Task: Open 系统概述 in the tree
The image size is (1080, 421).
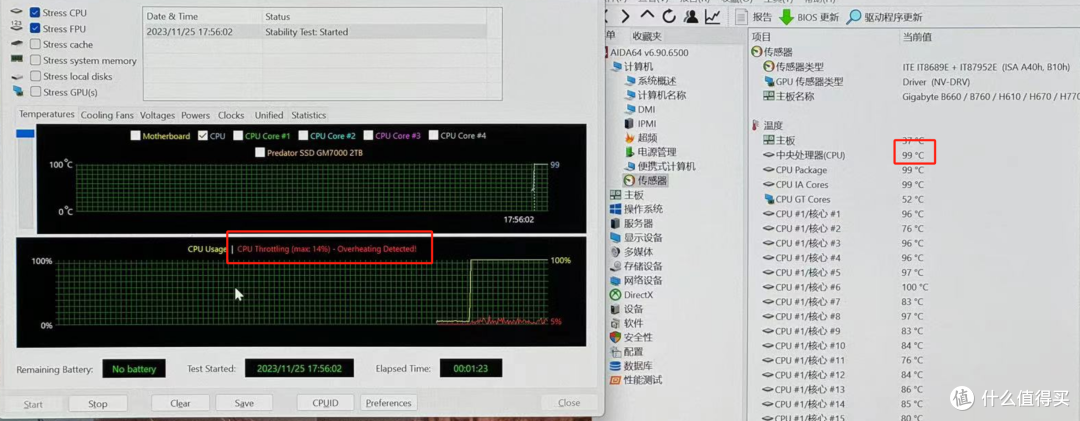Action: point(651,81)
